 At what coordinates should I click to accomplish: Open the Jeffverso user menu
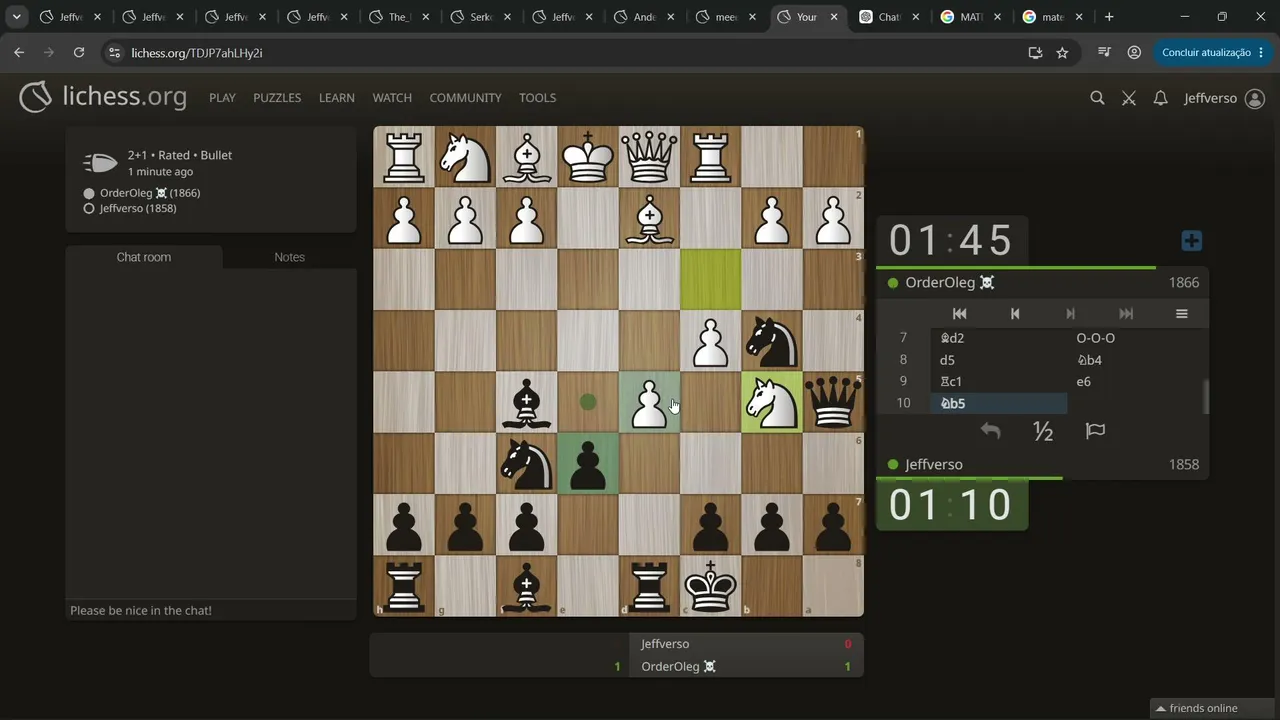(1224, 98)
